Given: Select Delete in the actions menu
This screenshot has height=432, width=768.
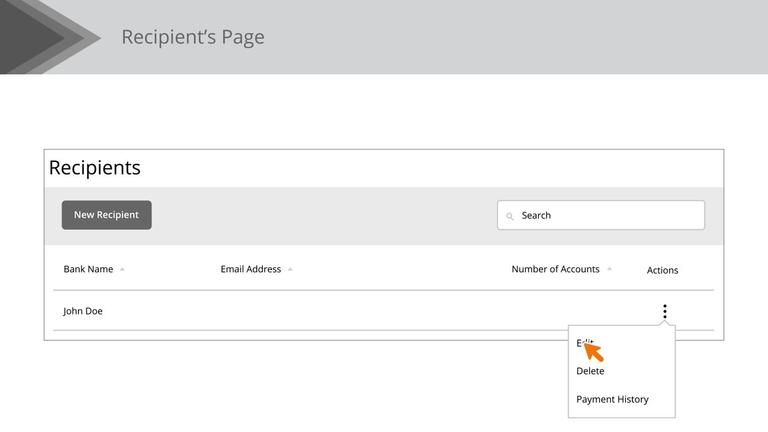Looking at the screenshot, I should click(590, 371).
